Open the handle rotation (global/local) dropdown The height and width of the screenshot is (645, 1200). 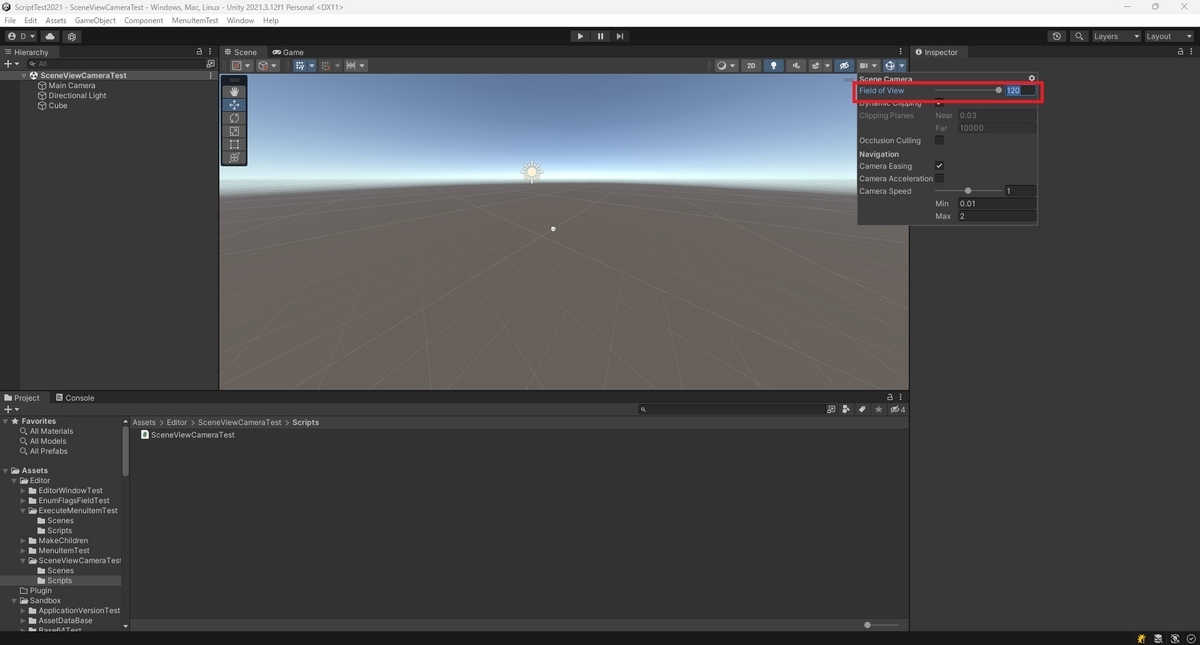tap(268, 66)
